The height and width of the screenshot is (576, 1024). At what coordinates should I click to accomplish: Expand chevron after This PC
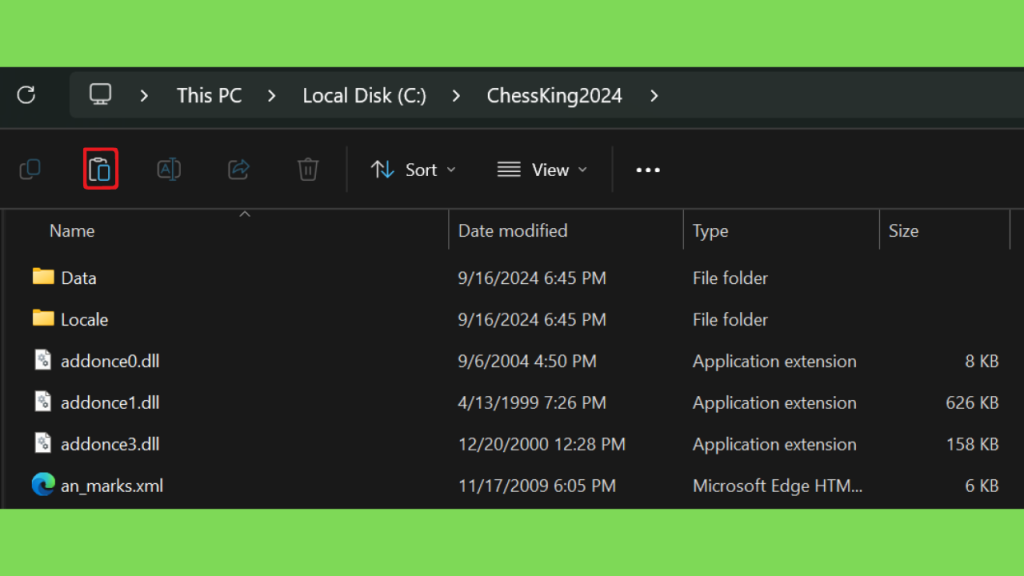272,96
